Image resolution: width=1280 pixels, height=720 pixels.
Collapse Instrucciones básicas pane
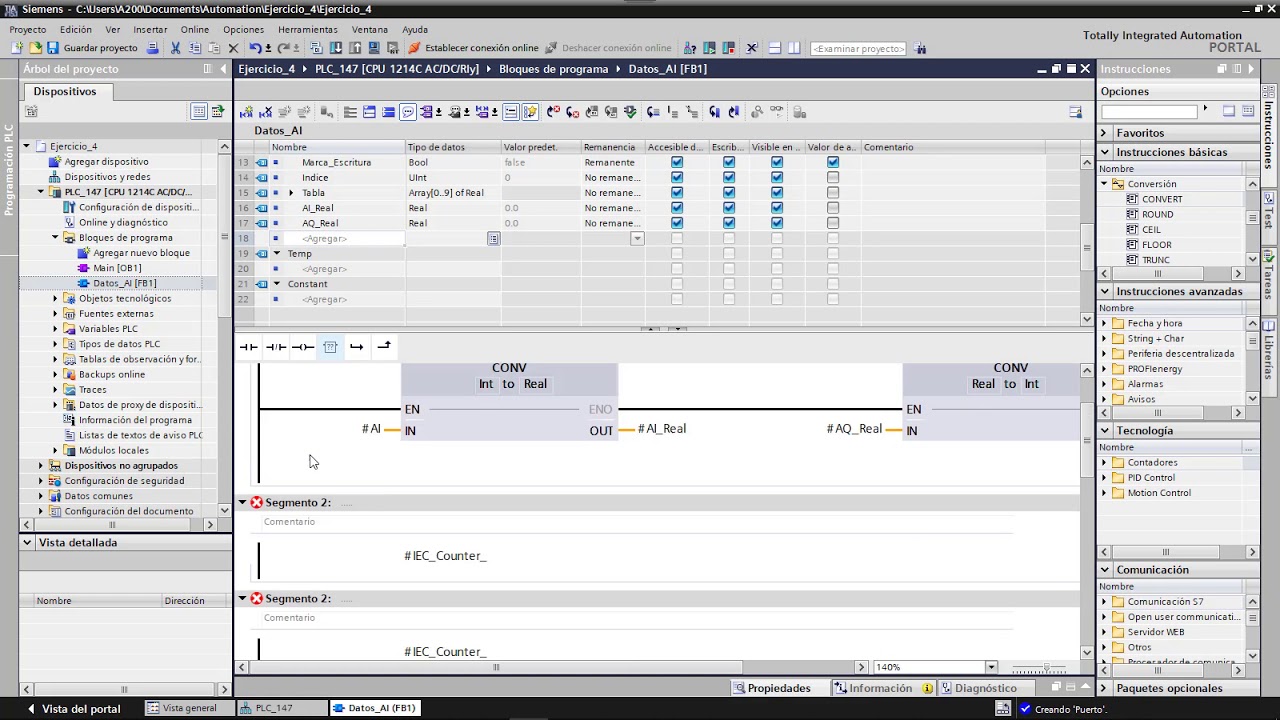coord(1104,152)
